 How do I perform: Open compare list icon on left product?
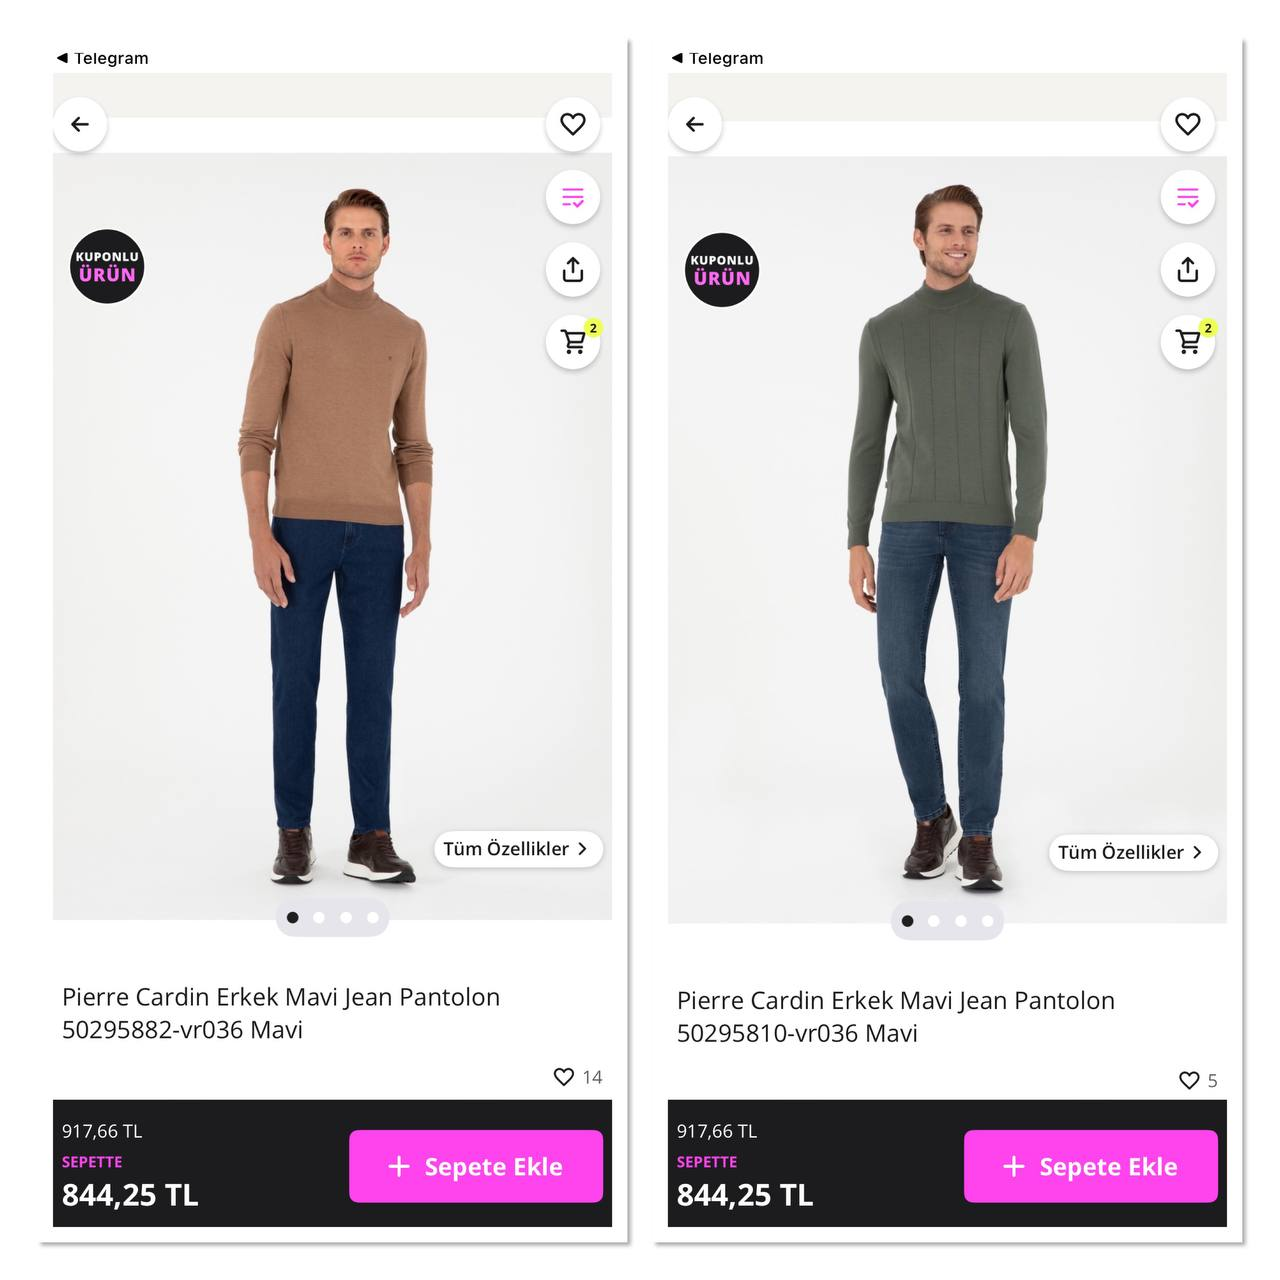pos(572,197)
